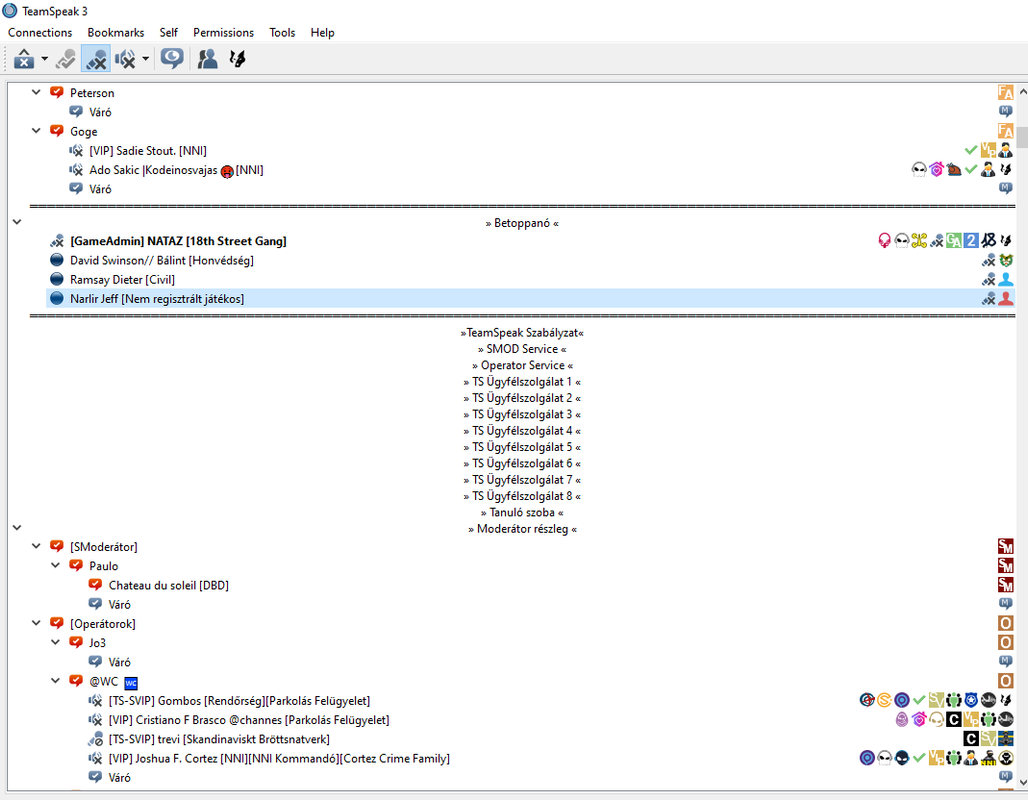Open the dropdown next to the speaker mute icon

[x=145, y=59]
